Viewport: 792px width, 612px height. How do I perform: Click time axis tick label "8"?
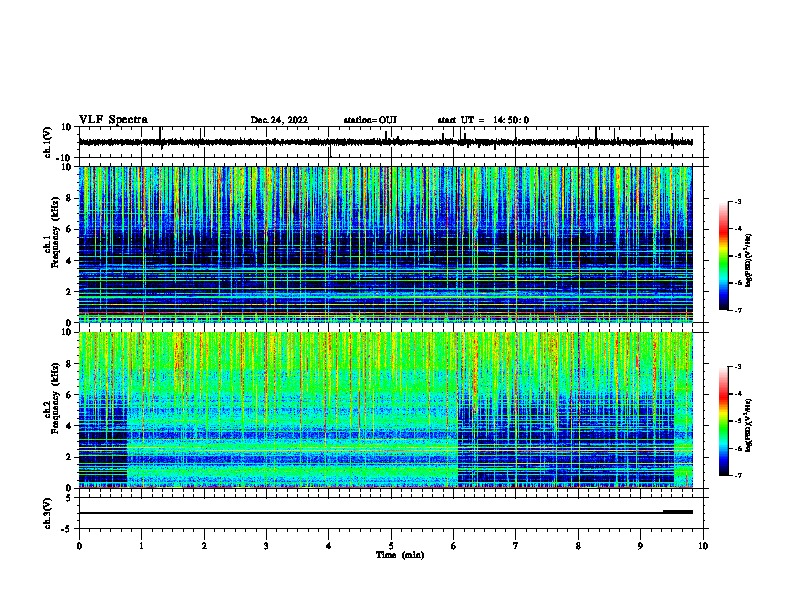(x=578, y=546)
